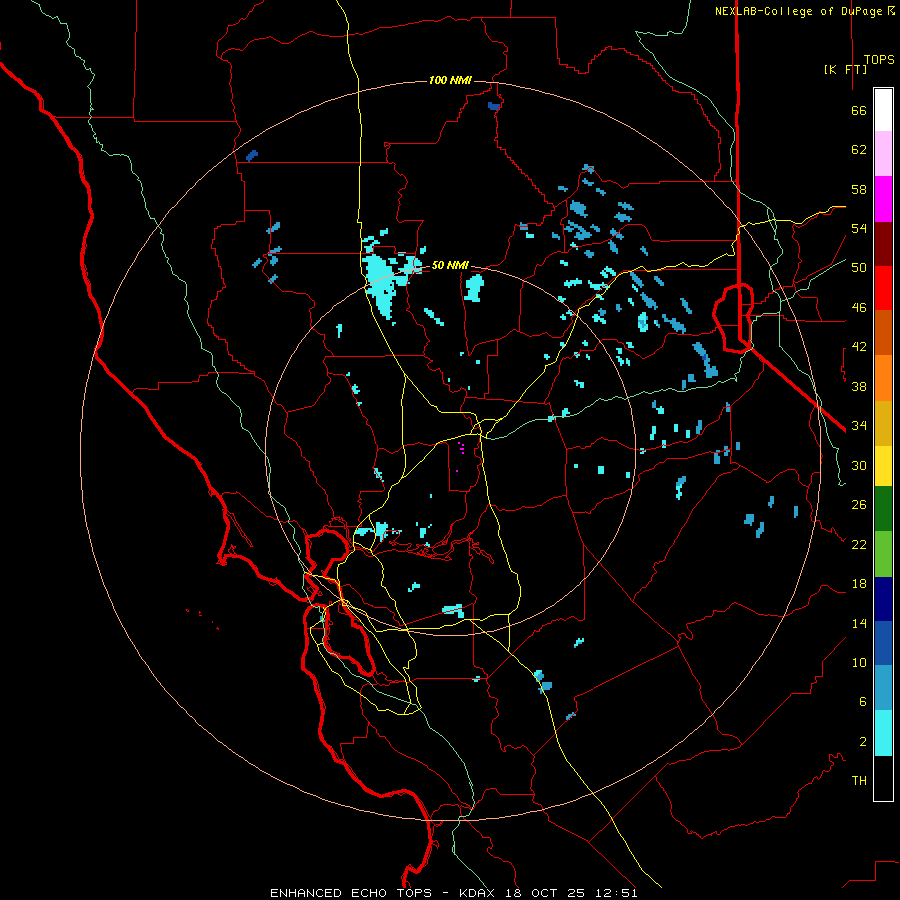The width and height of the screenshot is (900, 900).
Task: Click the TH threshold label
Action: pyautogui.click(x=859, y=781)
